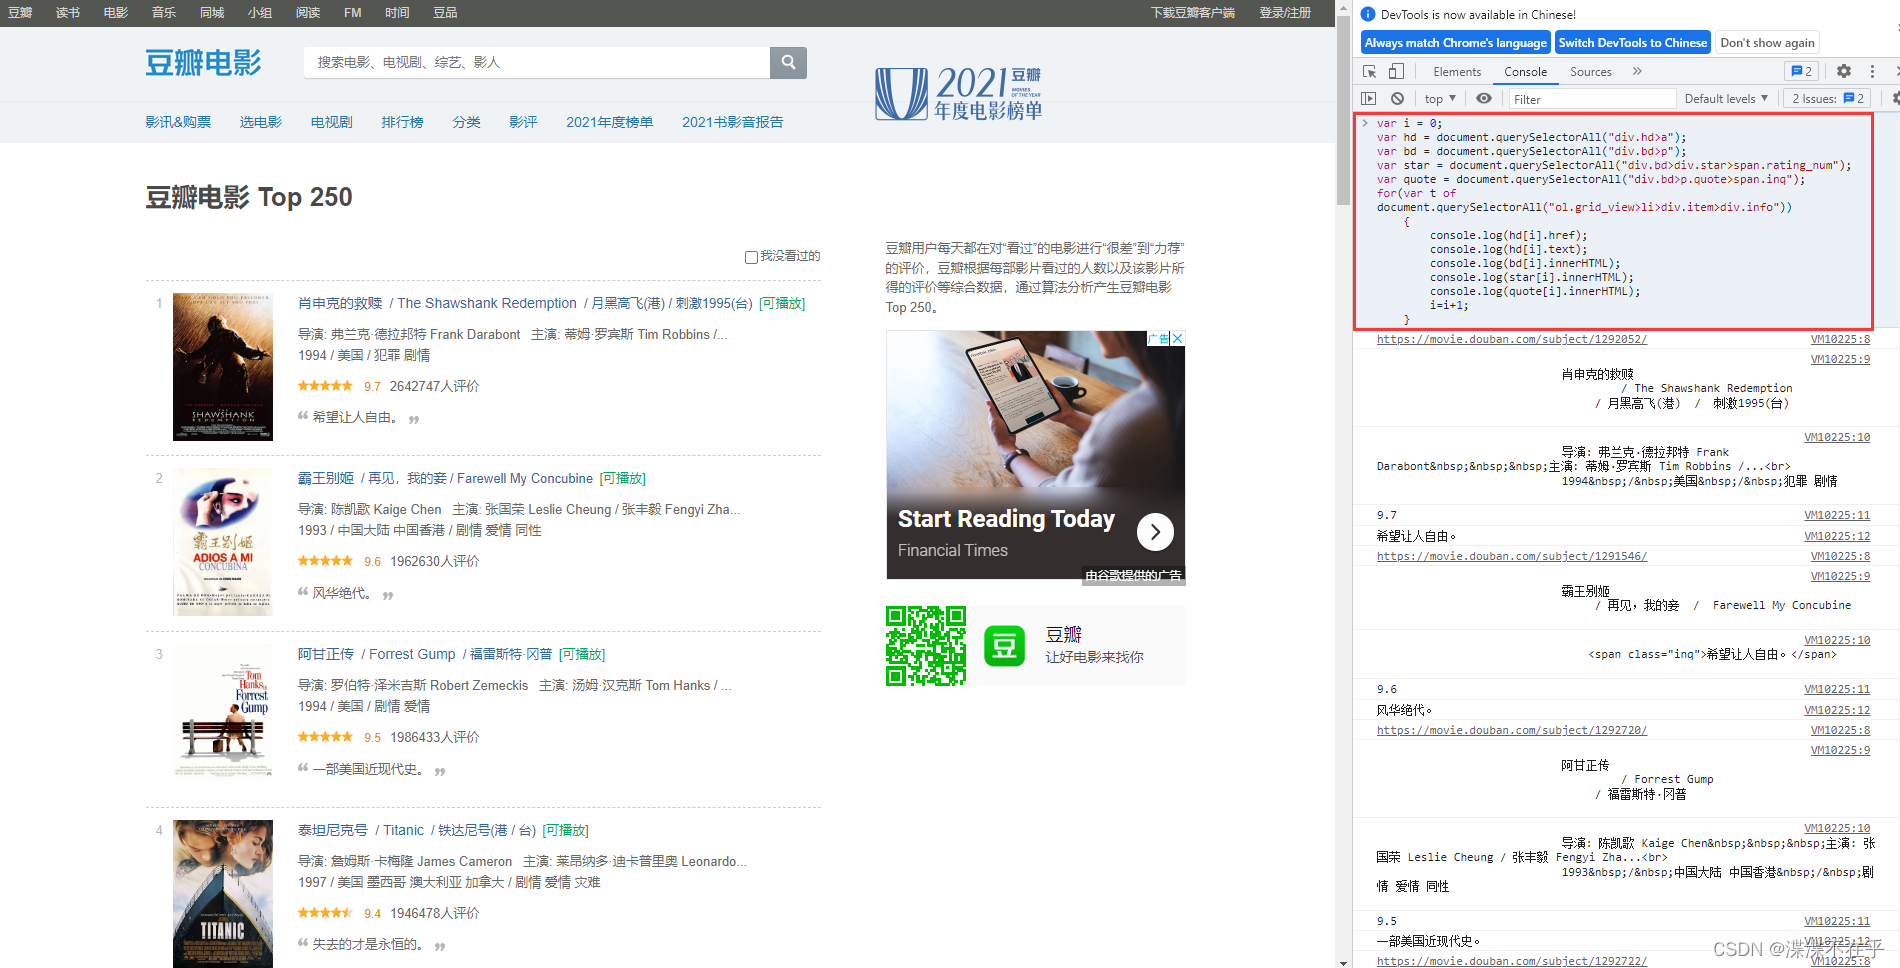Open '读书' in the top Douban bar
The width and height of the screenshot is (1900, 968).
[x=68, y=13]
